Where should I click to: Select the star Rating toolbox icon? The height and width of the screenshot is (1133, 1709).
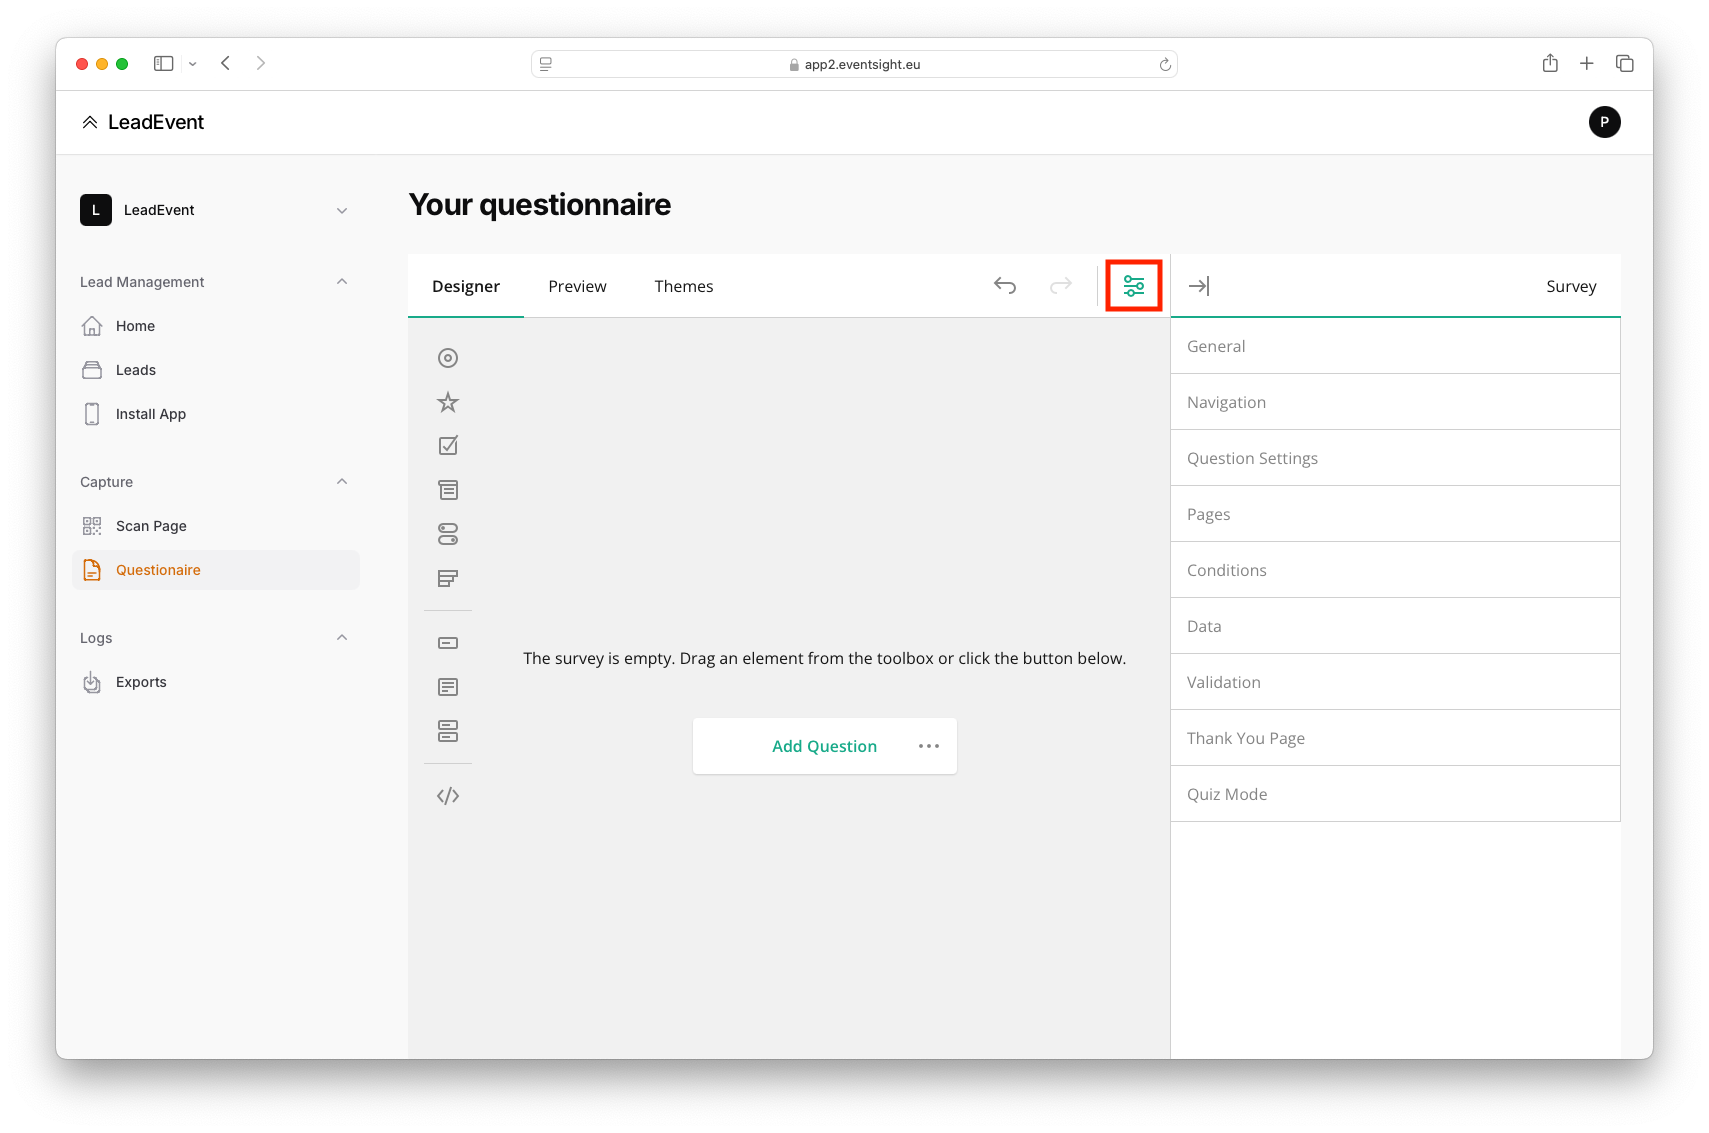click(448, 402)
